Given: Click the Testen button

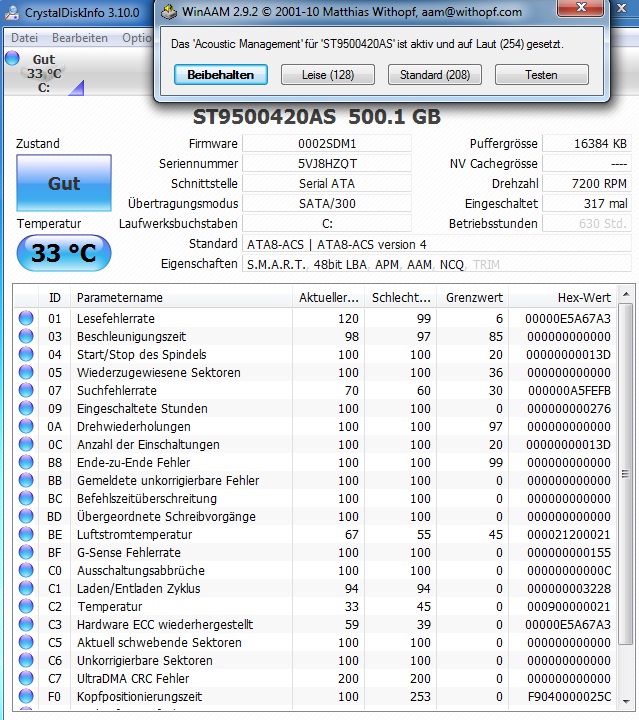Looking at the screenshot, I should point(542,75).
